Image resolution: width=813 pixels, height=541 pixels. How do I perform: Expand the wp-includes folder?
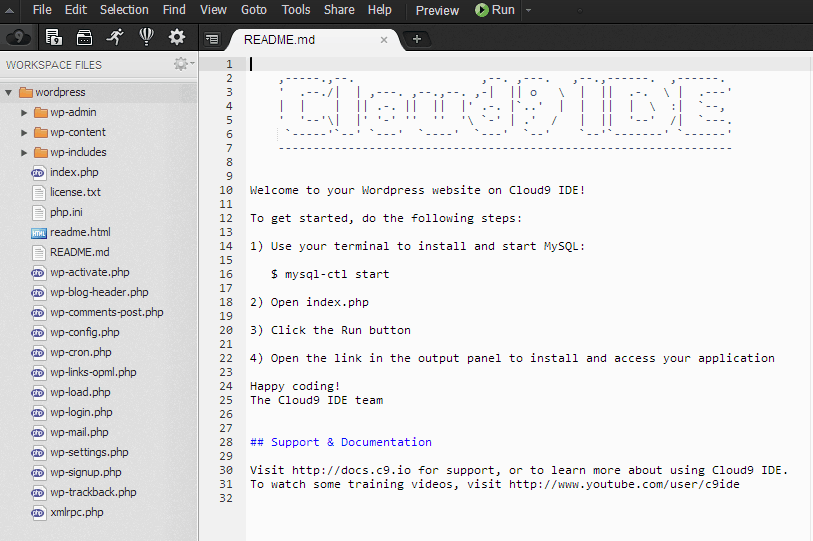point(24,152)
